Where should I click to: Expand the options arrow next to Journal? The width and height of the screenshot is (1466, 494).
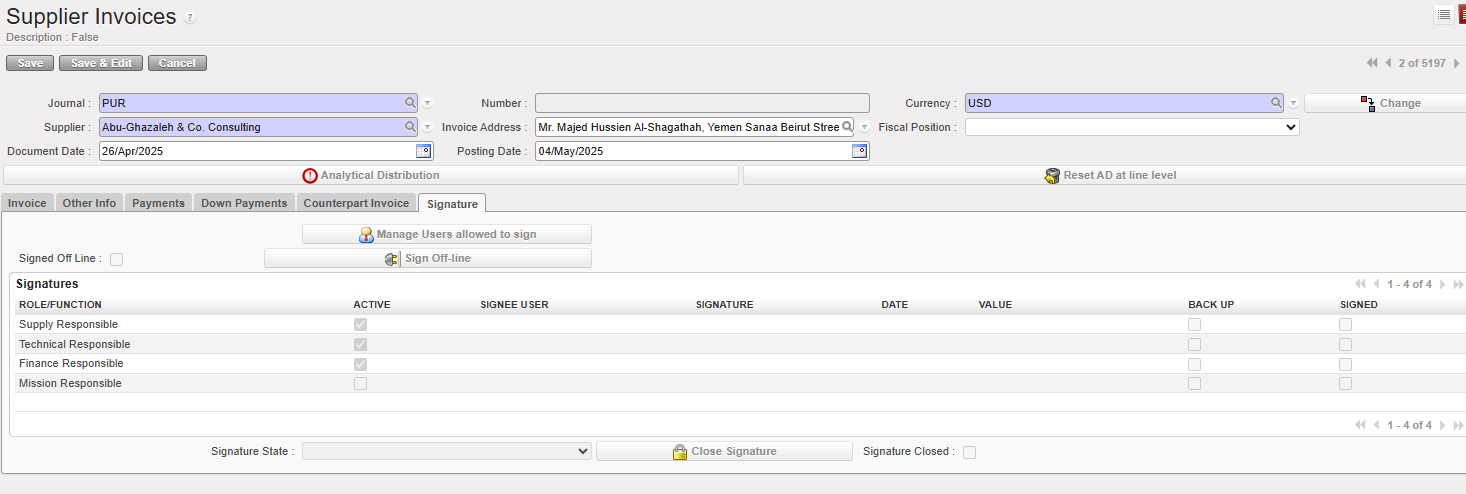click(x=427, y=103)
